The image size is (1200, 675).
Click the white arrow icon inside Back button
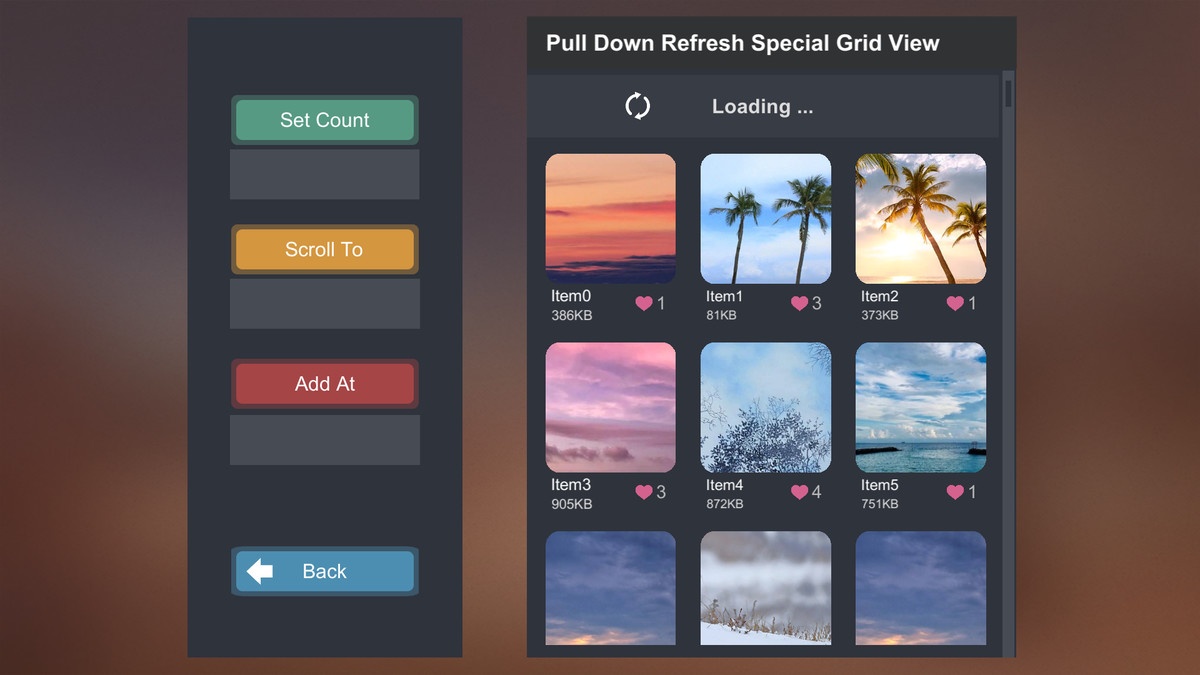click(260, 571)
